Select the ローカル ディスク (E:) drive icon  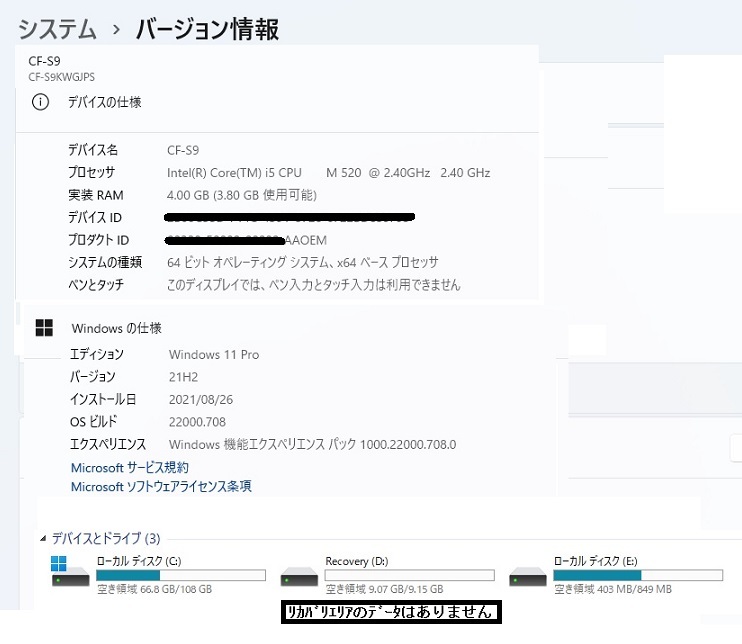click(x=528, y=576)
